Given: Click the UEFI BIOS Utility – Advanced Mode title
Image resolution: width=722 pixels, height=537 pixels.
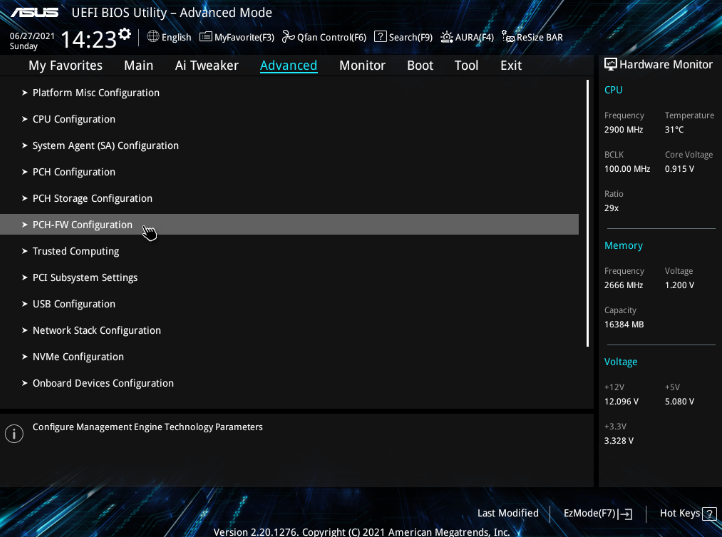Looking at the screenshot, I should click(x=172, y=12).
